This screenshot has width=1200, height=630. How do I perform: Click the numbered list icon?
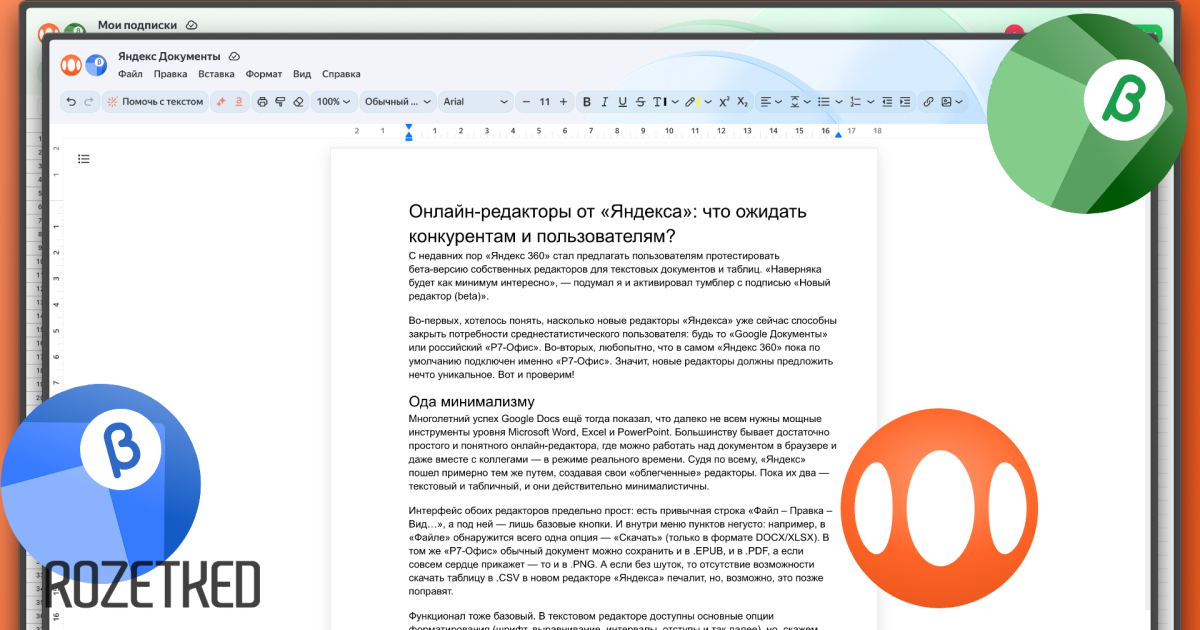pos(855,101)
